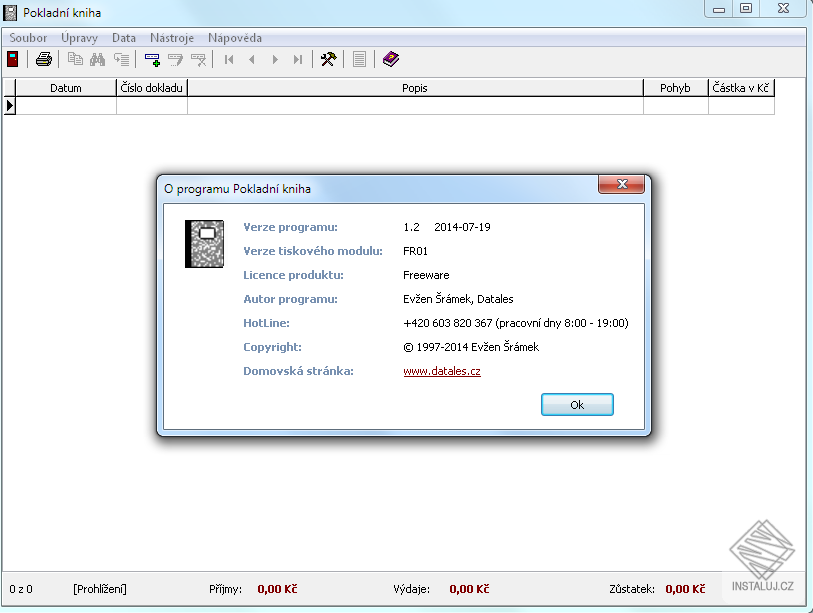Viewport: 813px width, 613px height.
Task: Click the document lines report icon
Action: pos(359,59)
